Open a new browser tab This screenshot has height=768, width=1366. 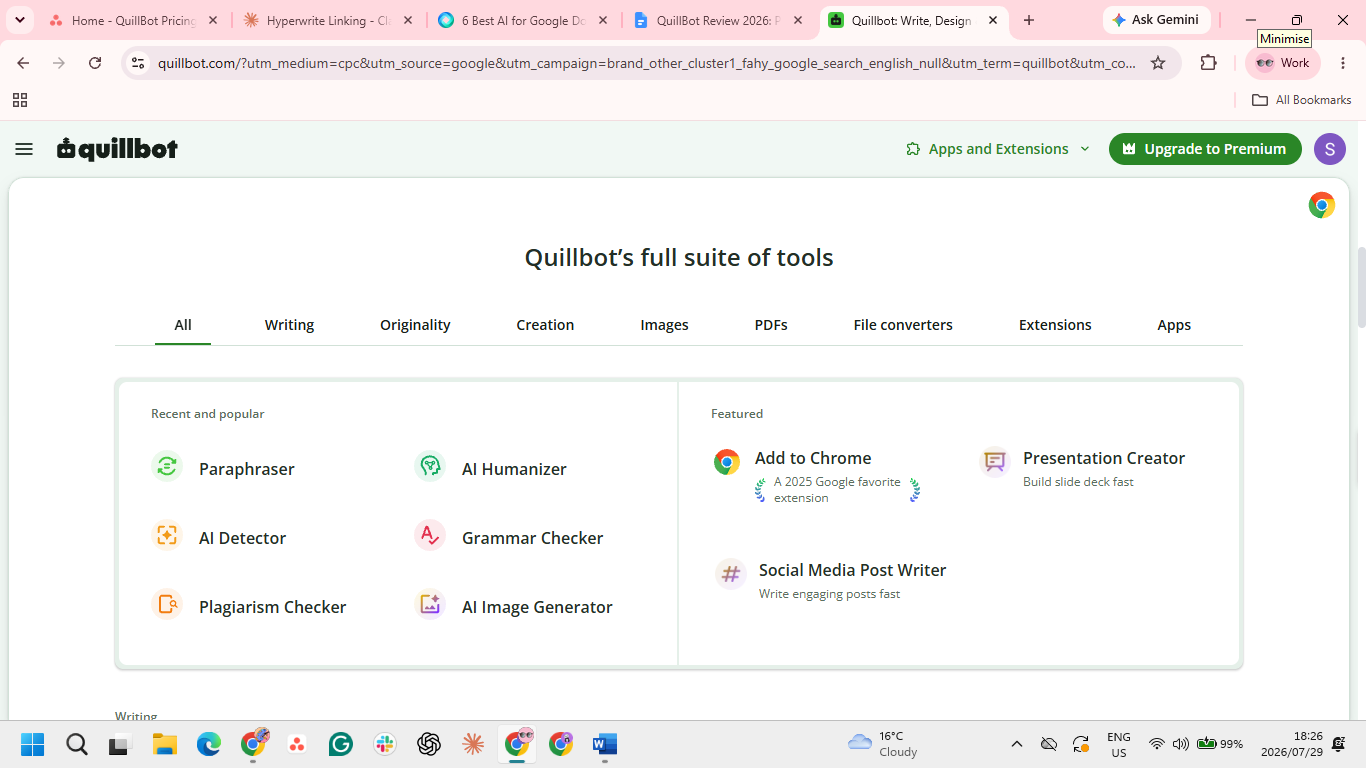pos(1029,20)
